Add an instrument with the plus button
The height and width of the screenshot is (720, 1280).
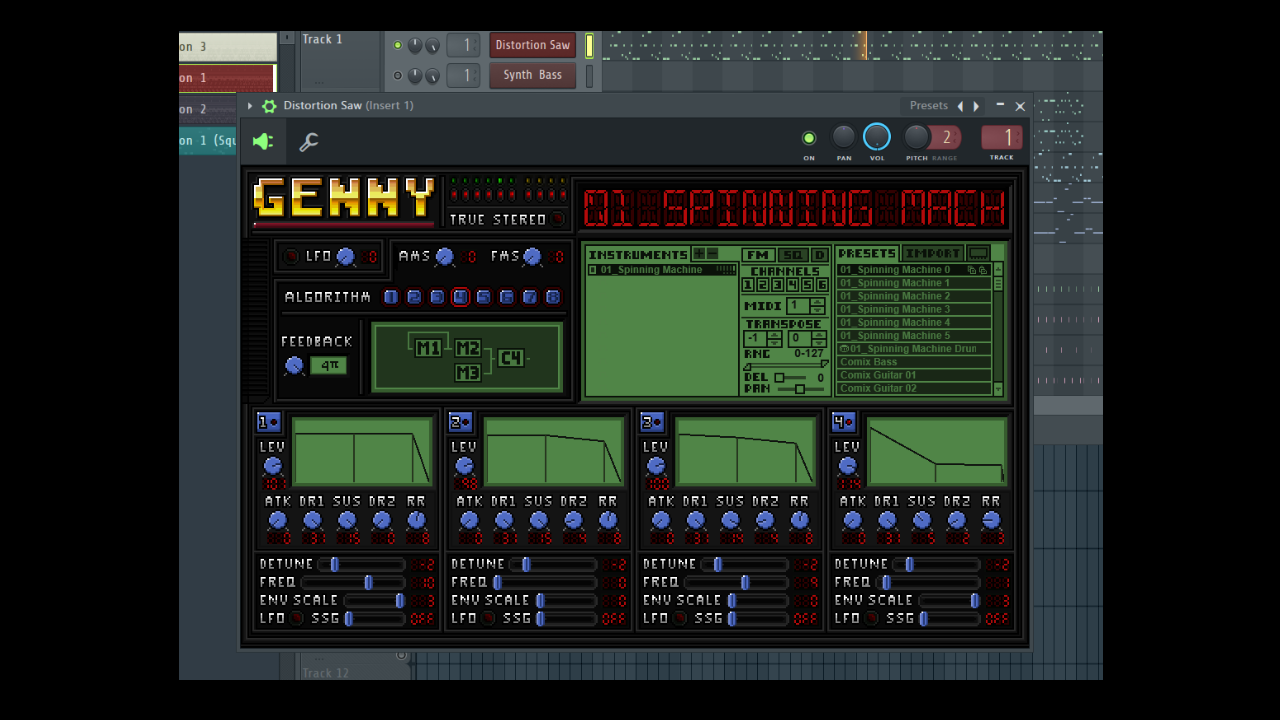tap(699, 254)
